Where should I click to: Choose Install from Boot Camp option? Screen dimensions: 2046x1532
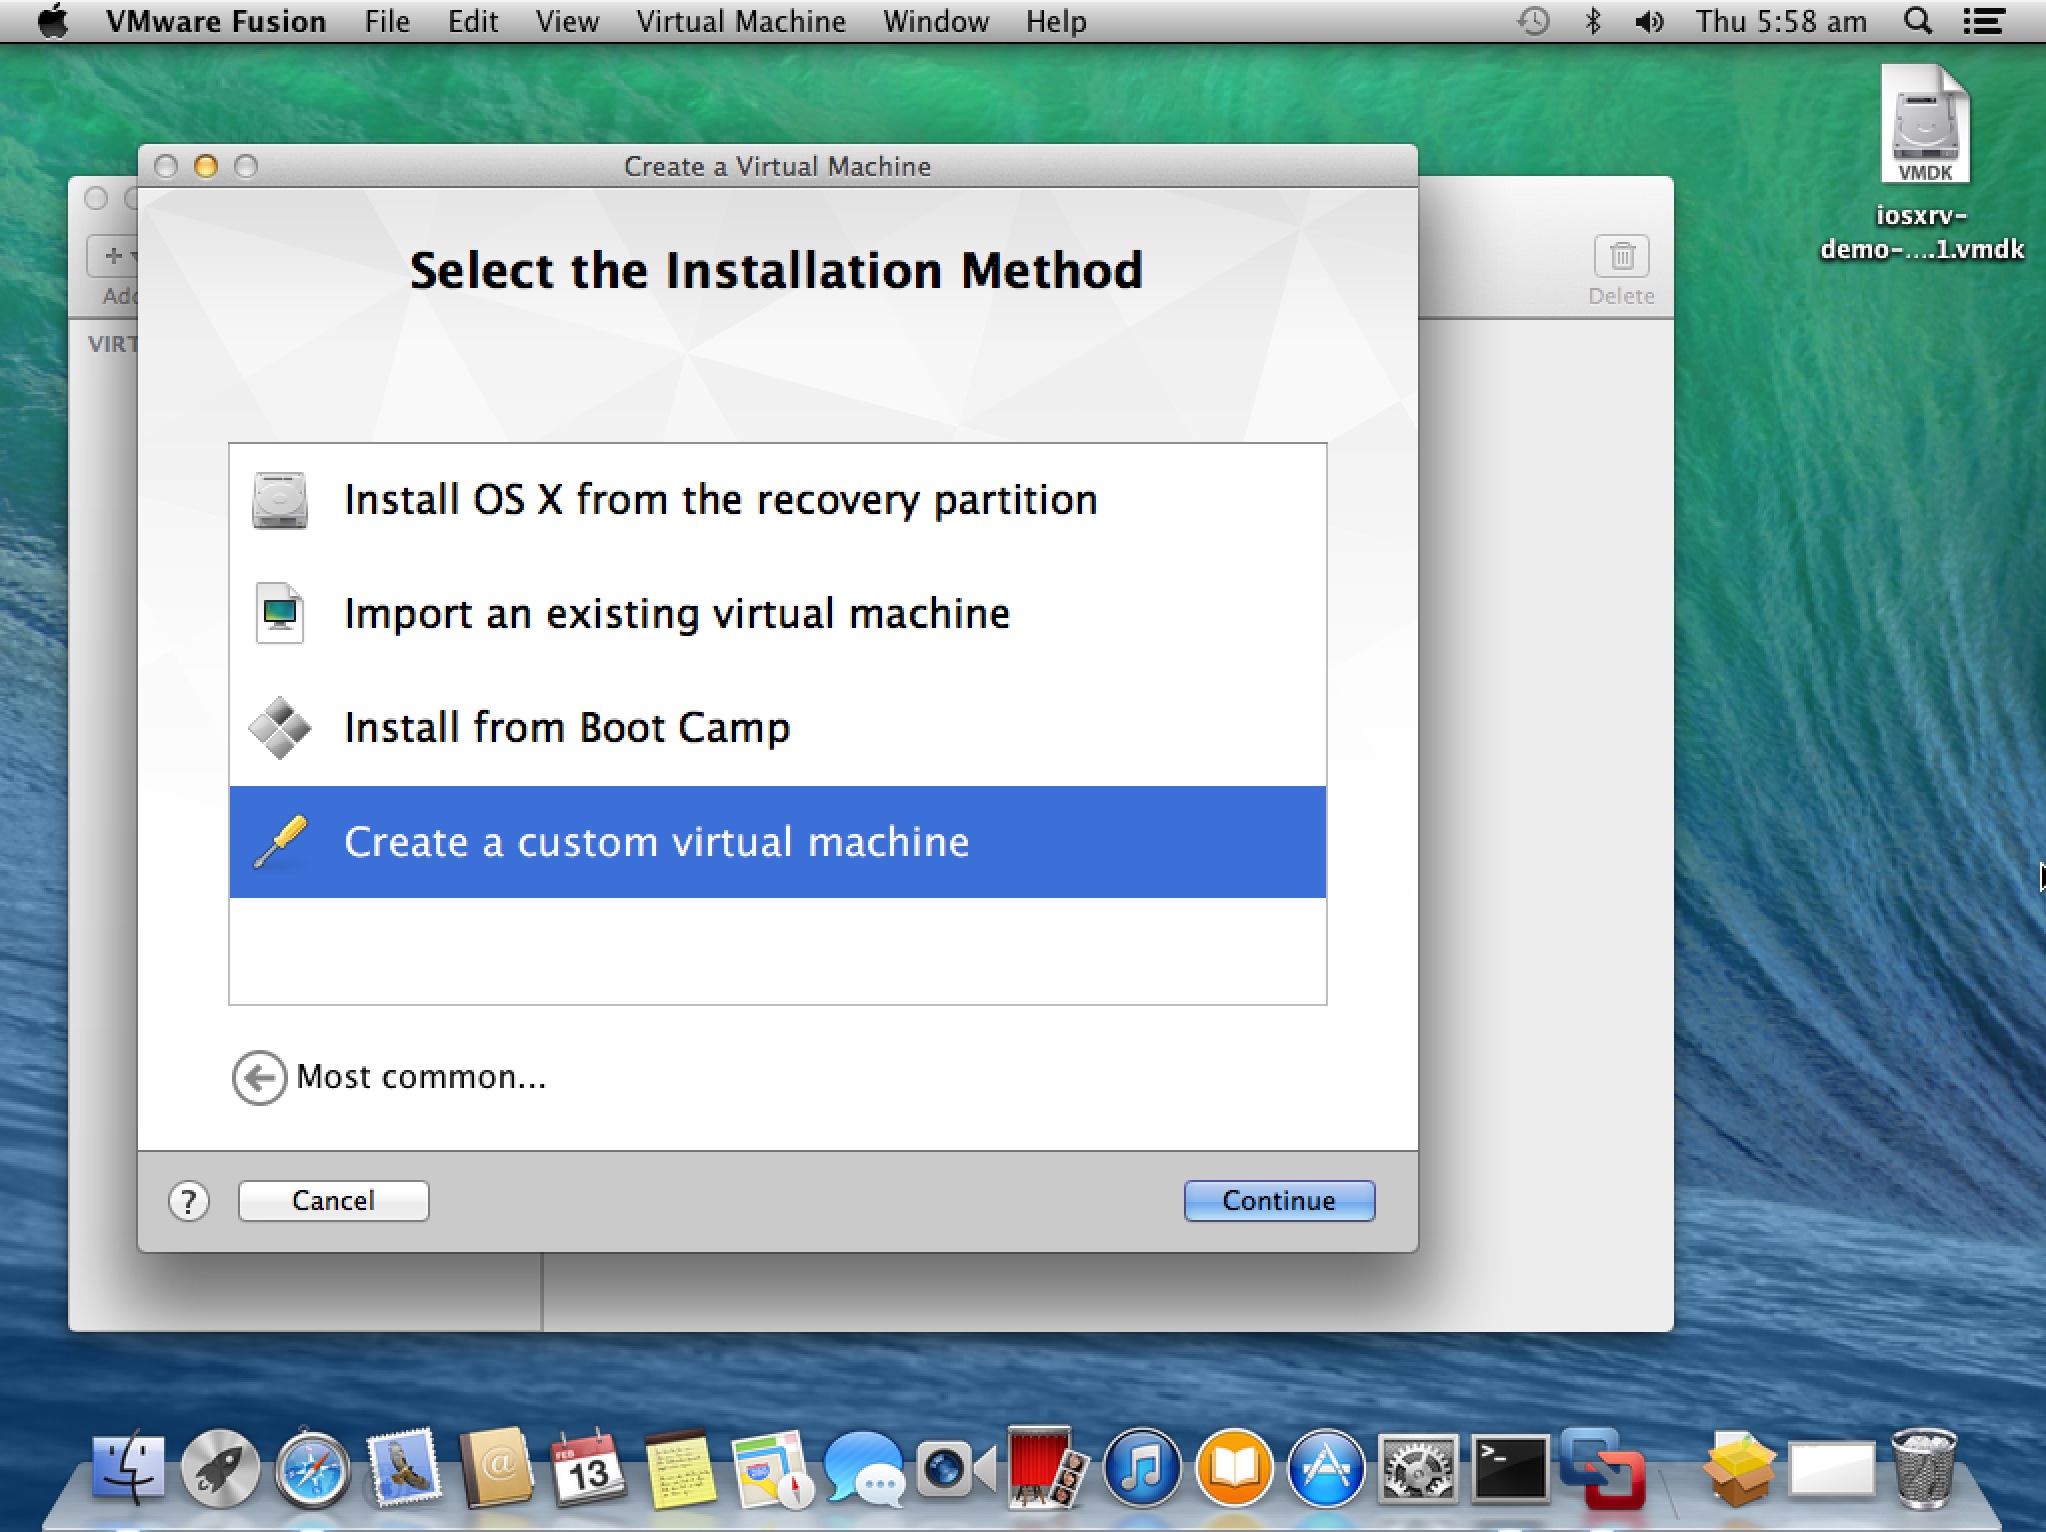click(x=778, y=728)
